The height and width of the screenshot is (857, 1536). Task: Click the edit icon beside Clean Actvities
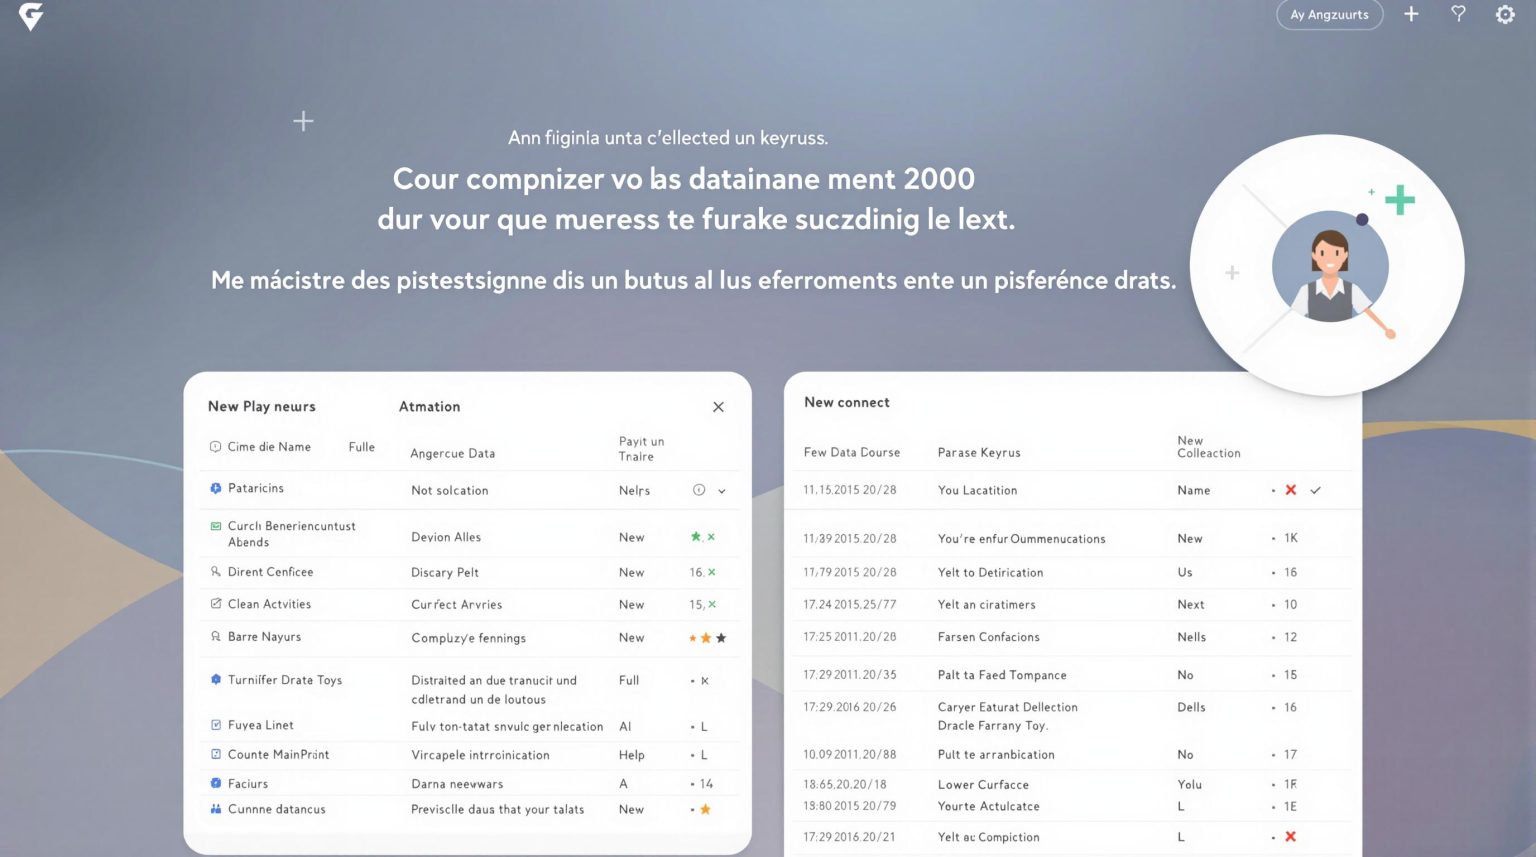(x=215, y=604)
